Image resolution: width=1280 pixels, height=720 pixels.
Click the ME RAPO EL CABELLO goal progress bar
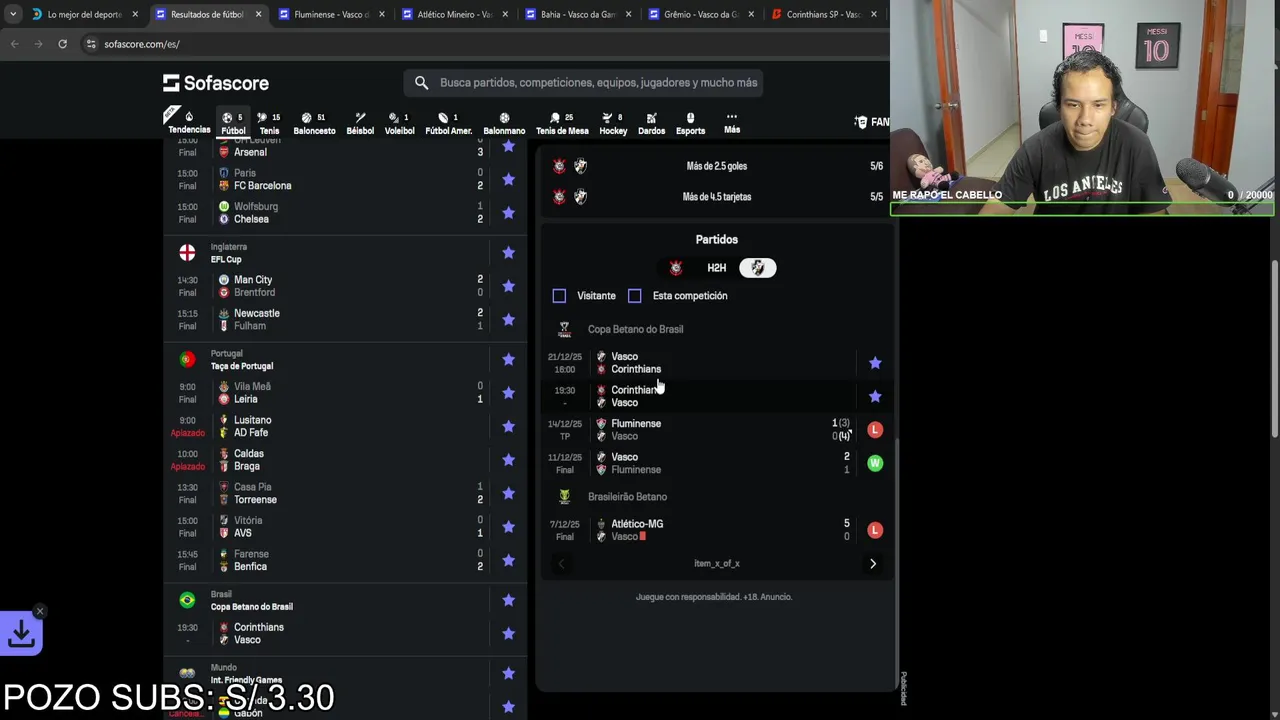pyautogui.click(x=1082, y=210)
